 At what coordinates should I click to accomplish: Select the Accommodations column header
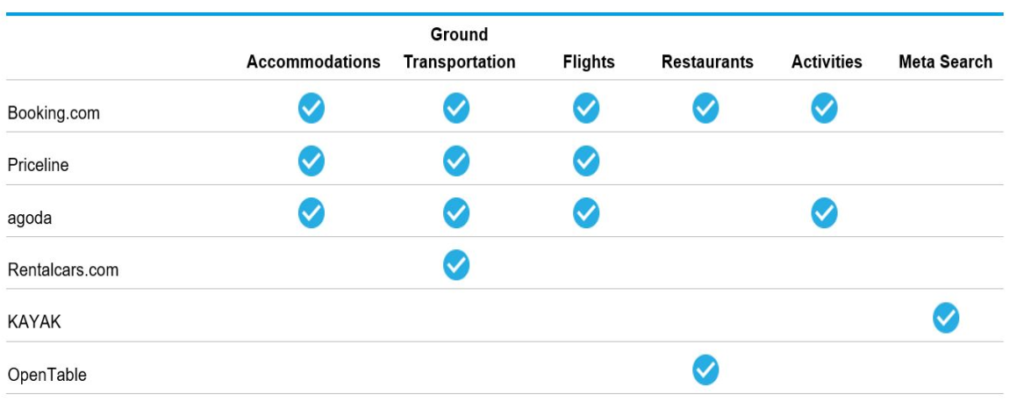pos(313,62)
